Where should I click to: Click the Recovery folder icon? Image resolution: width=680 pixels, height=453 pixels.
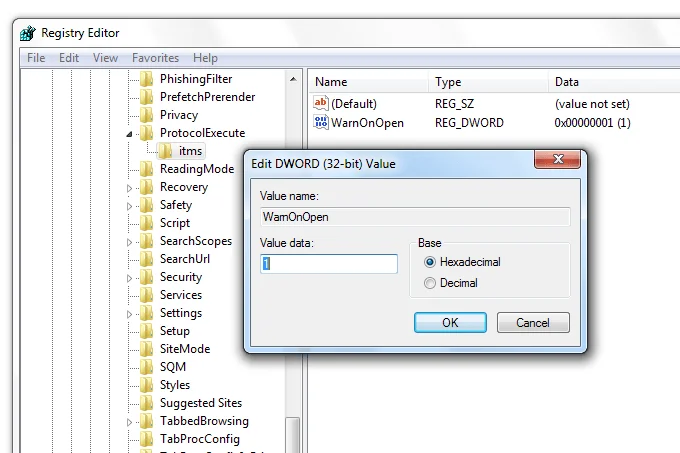(147, 187)
